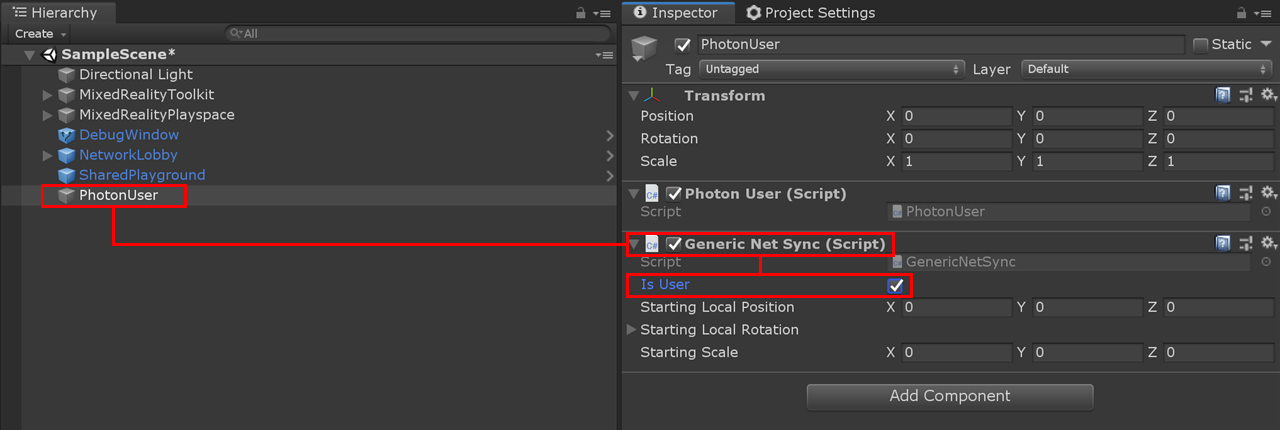Click the DebugWindow prefab icon
The height and width of the screenshot is (430, 1280).
(67, 135)
